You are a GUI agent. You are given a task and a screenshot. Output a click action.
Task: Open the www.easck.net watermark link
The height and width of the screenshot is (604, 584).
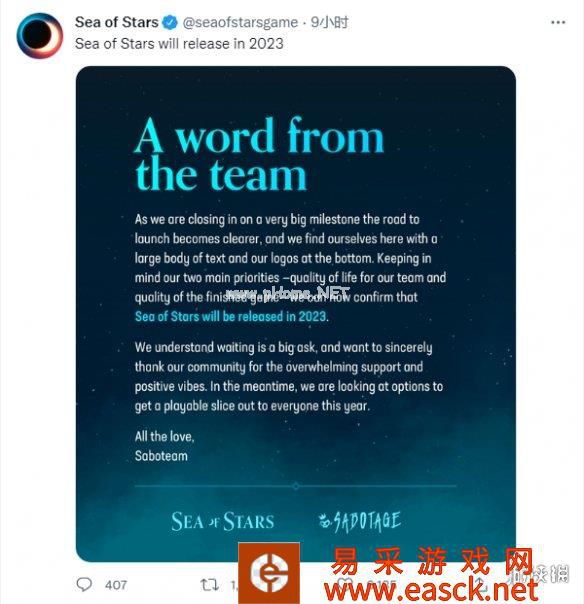[431, 589]
